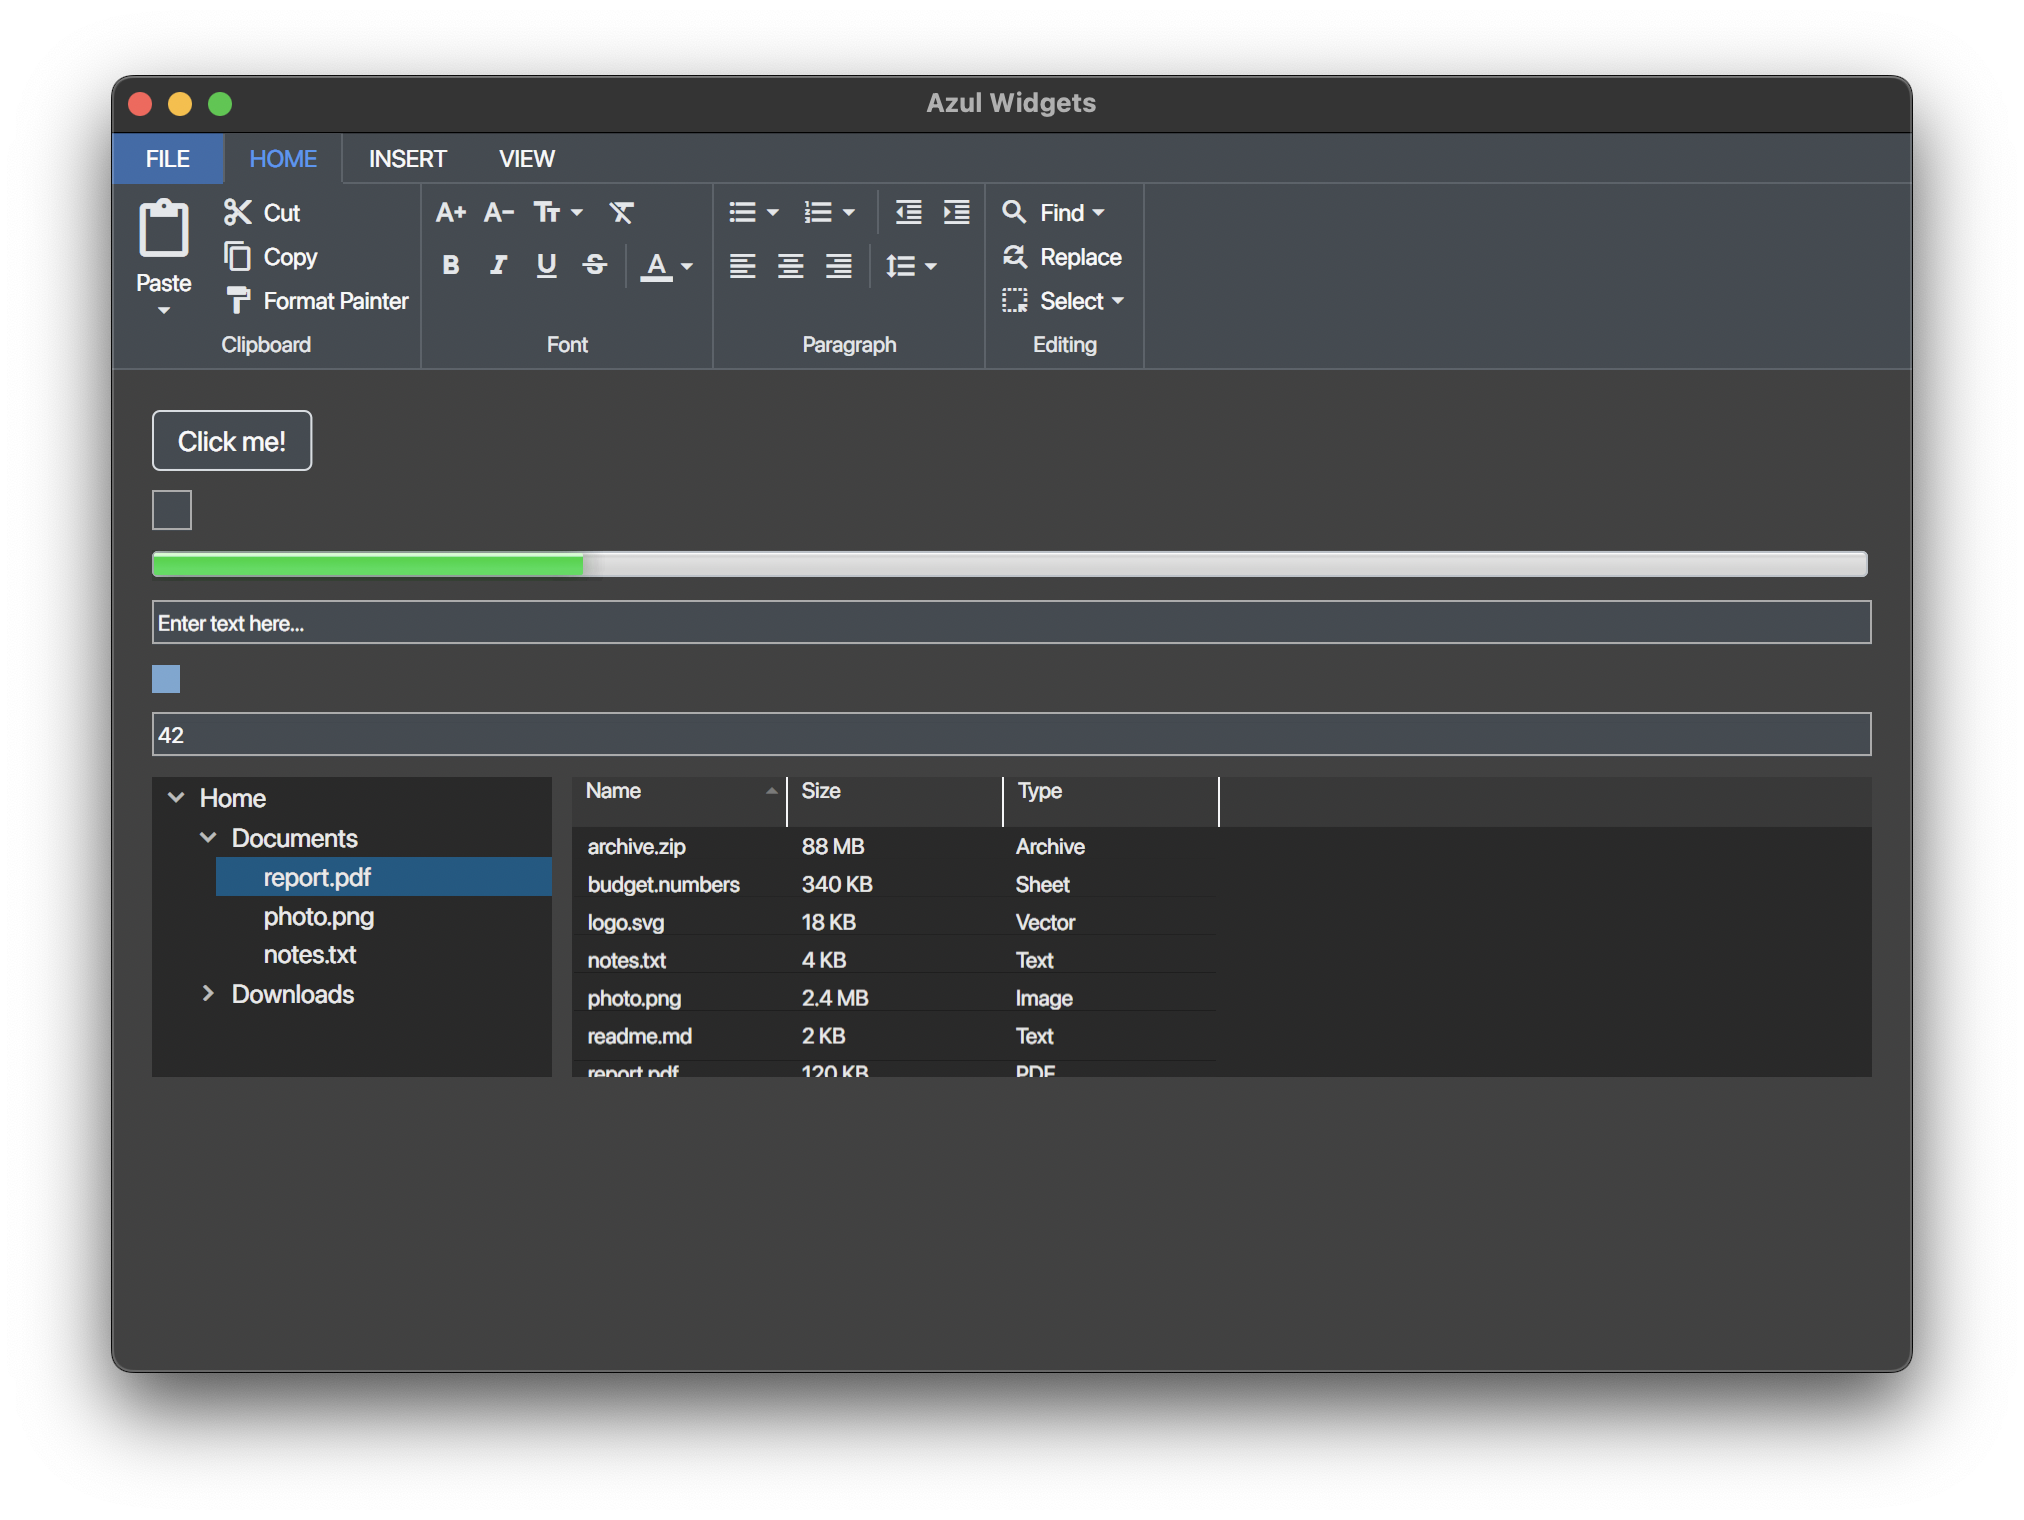The image size is (2024, 1520).
Task: Increase font size with A+ icon
Action: [x=451, y=212]
